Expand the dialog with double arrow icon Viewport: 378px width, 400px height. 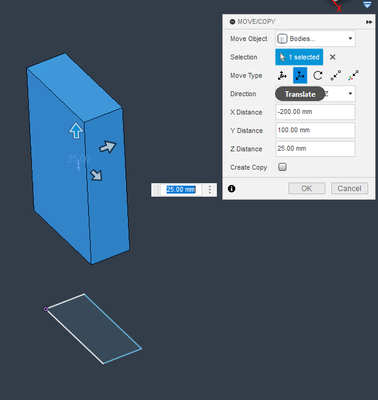point(369,22)
